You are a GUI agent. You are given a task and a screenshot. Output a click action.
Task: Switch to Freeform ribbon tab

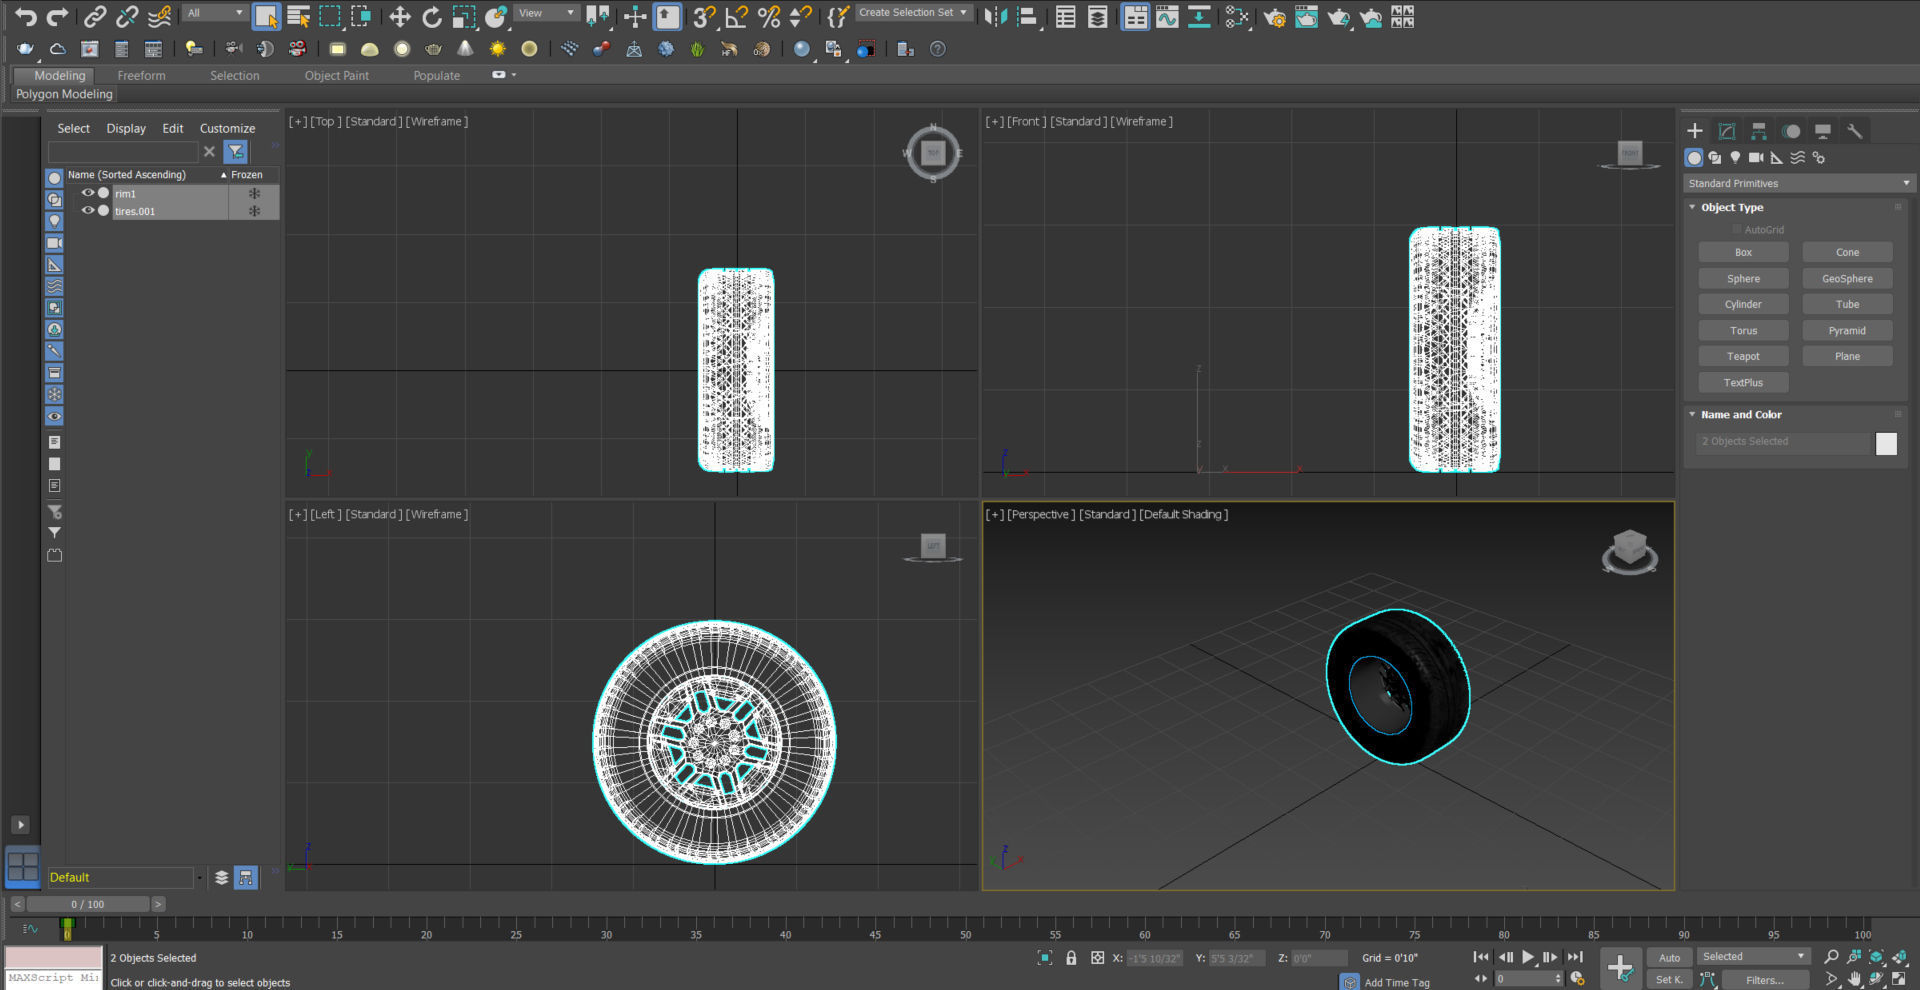coord(141,75)
